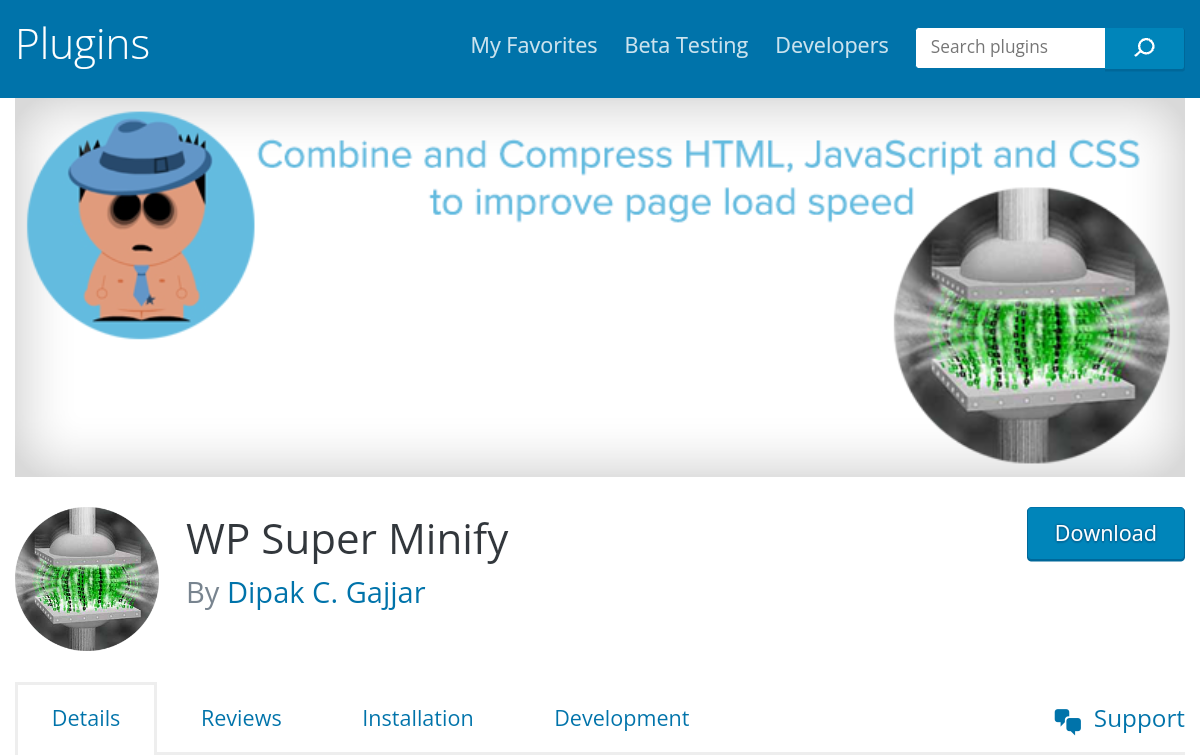Image resolution: width=1200 pixels, height=755 pixels.
Task: Switch to the Reviews tab
Action: [241, 718]
